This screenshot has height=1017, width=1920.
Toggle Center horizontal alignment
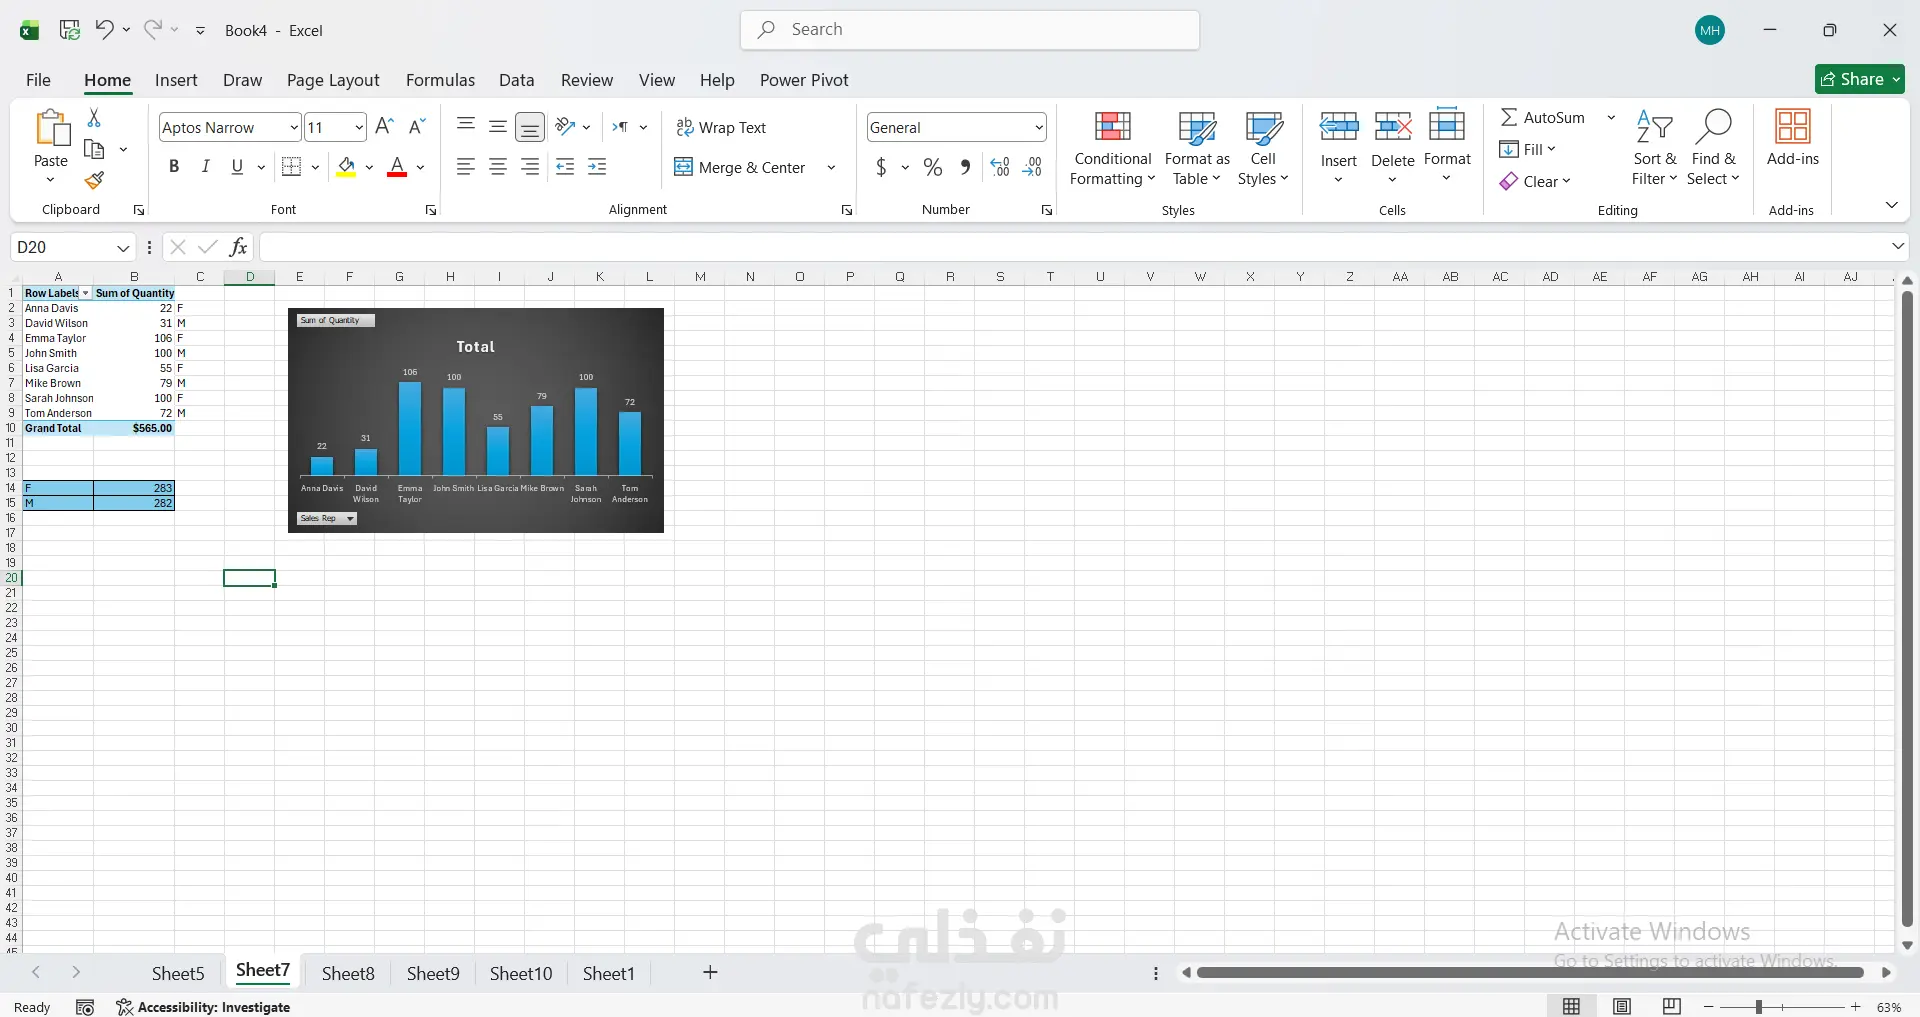[x=498, y=167]
